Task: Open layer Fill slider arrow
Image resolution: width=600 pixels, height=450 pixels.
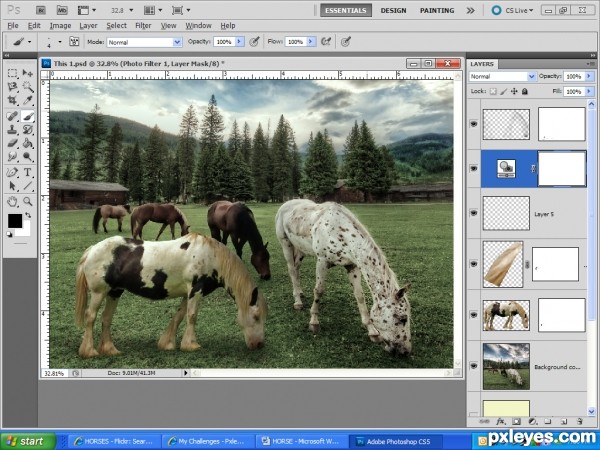Action: 589,91
